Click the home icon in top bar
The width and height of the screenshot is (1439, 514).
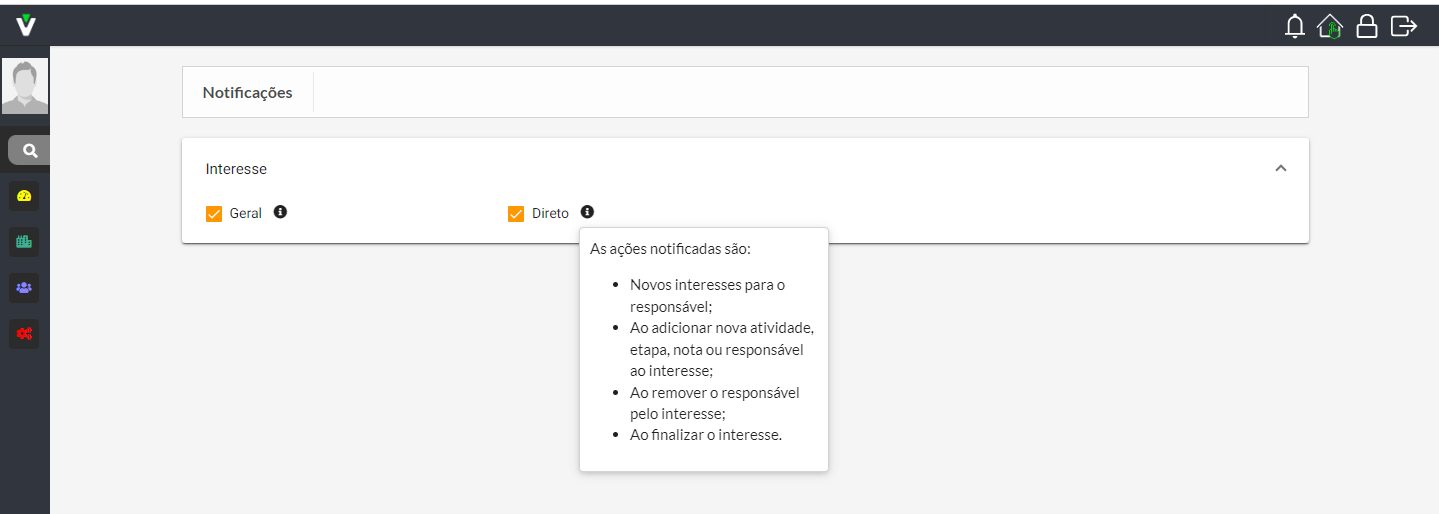1330,26
